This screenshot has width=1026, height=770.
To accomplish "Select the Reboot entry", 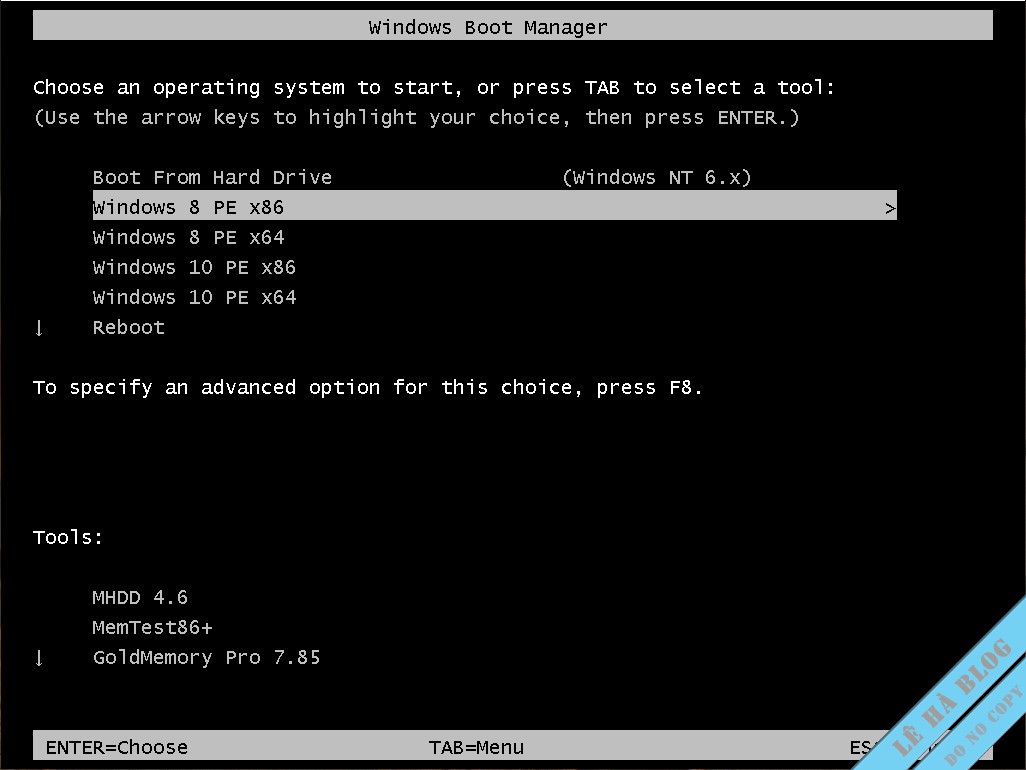I will [128, 328].
